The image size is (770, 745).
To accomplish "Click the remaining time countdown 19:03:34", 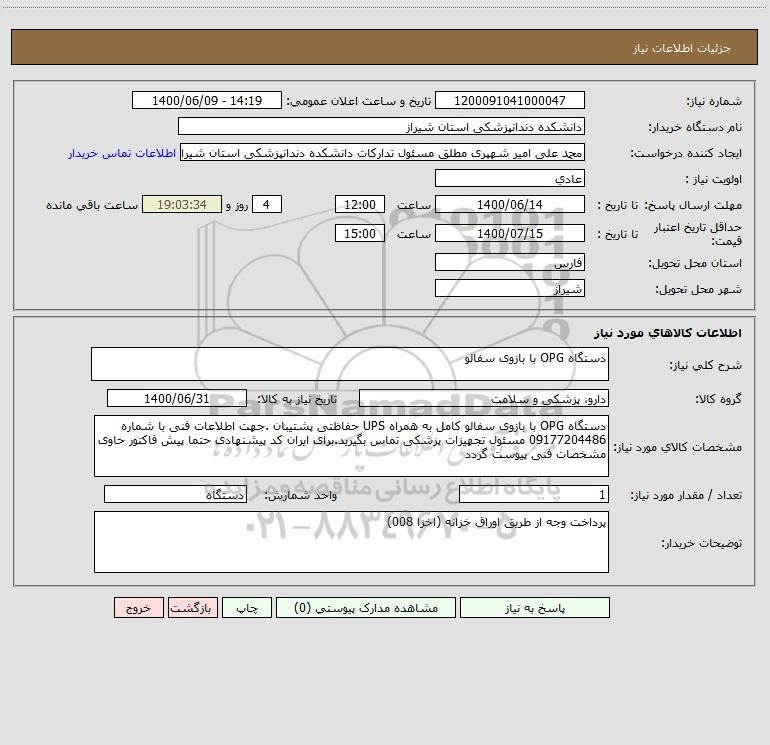I will click(182, 204).
